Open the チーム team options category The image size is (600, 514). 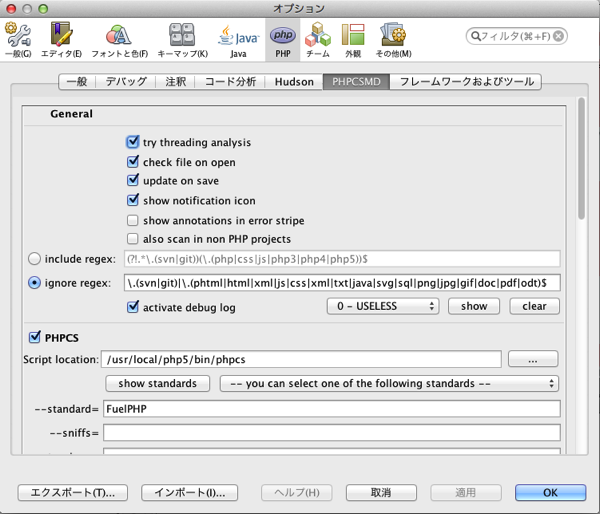coord(318,40)
